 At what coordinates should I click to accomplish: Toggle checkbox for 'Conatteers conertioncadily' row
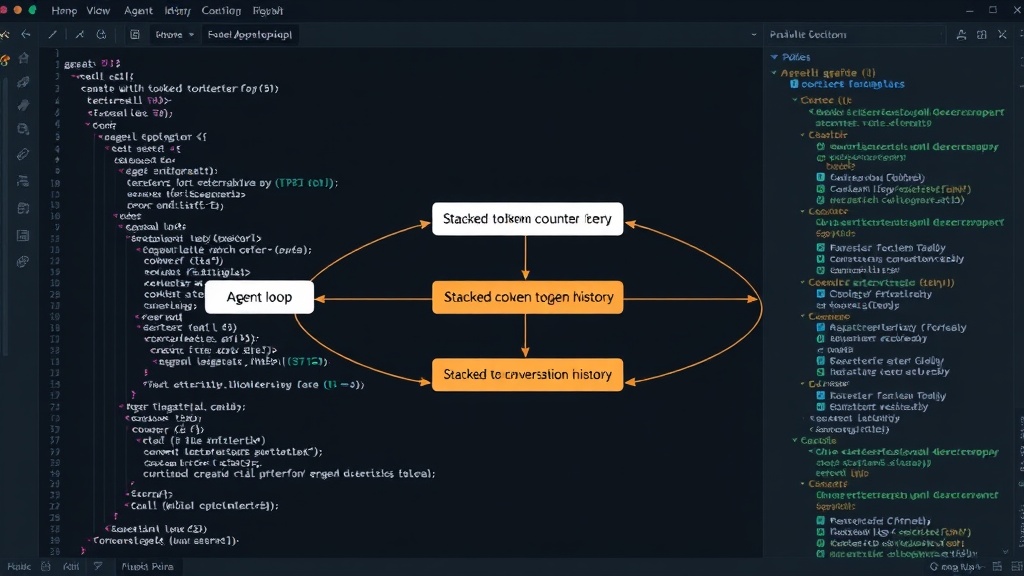(x=821, y=259)
